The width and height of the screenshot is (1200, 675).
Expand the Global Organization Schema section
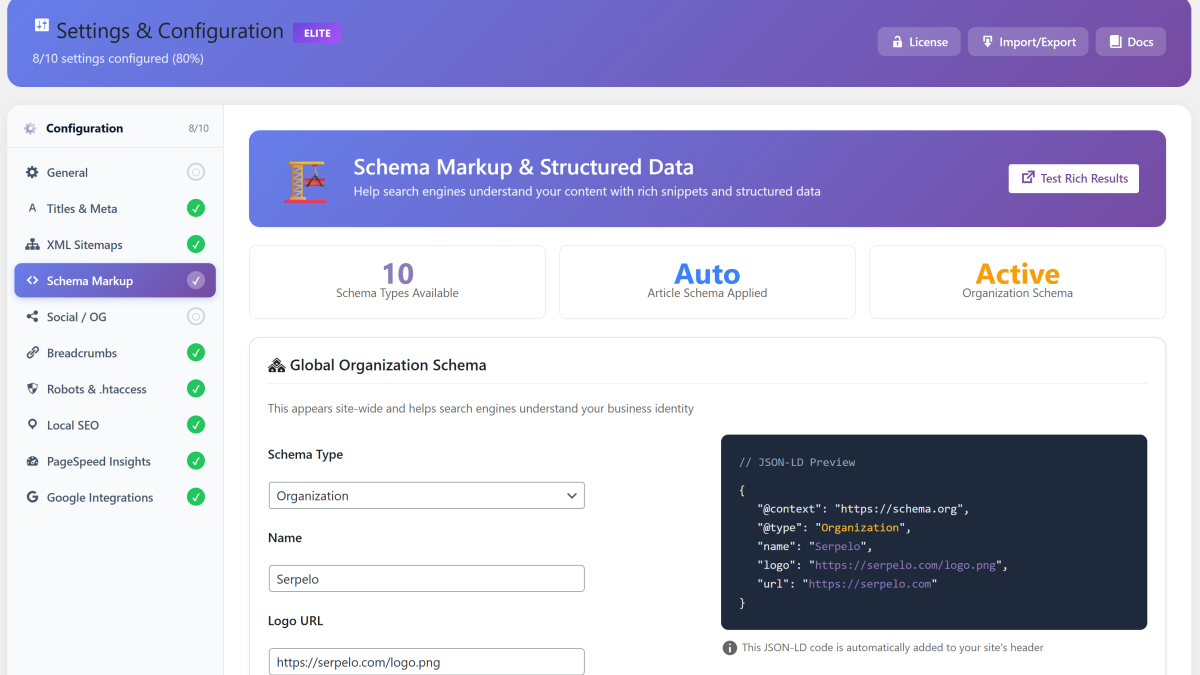point(377,365)
